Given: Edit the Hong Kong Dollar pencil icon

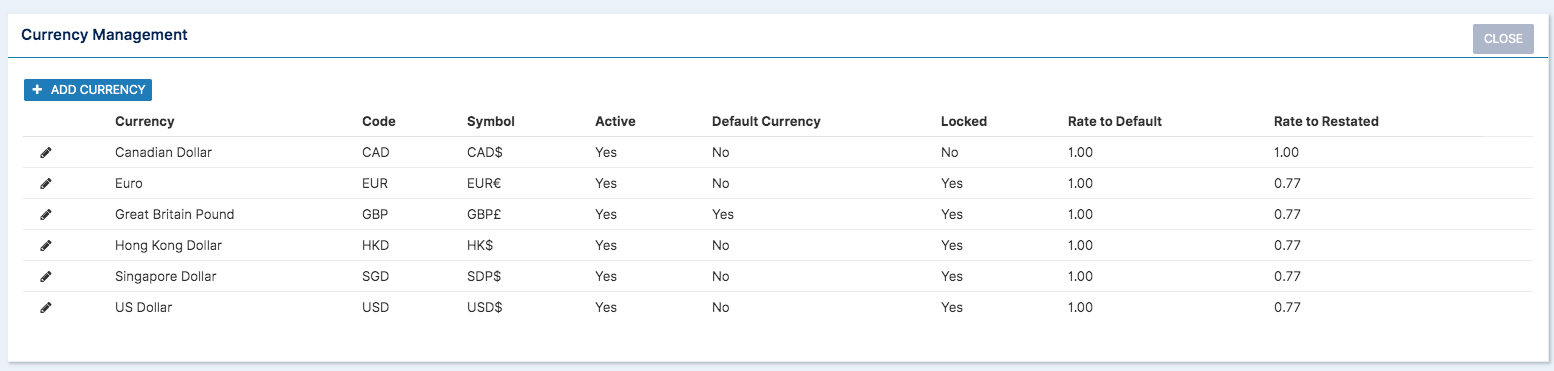Looking at the screenshot, I should [46, 246].
